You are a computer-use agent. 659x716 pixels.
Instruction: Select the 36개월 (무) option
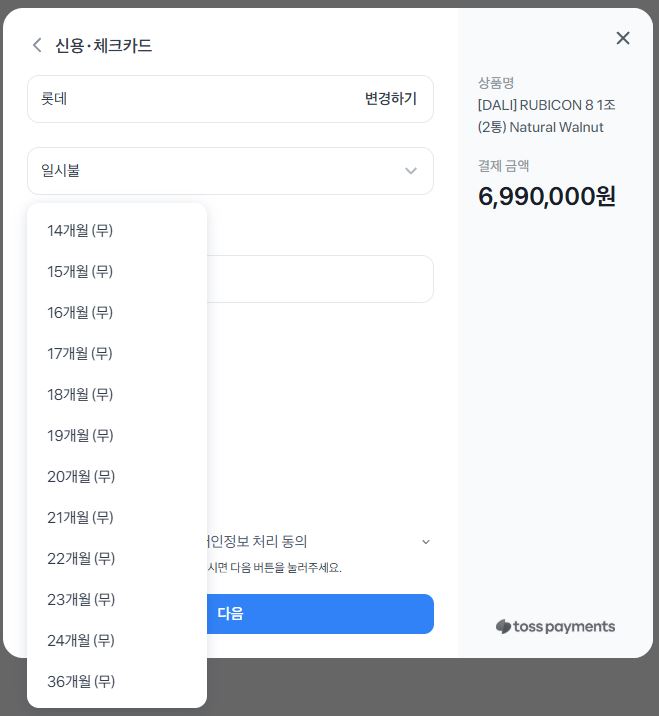tap(81, 682)
